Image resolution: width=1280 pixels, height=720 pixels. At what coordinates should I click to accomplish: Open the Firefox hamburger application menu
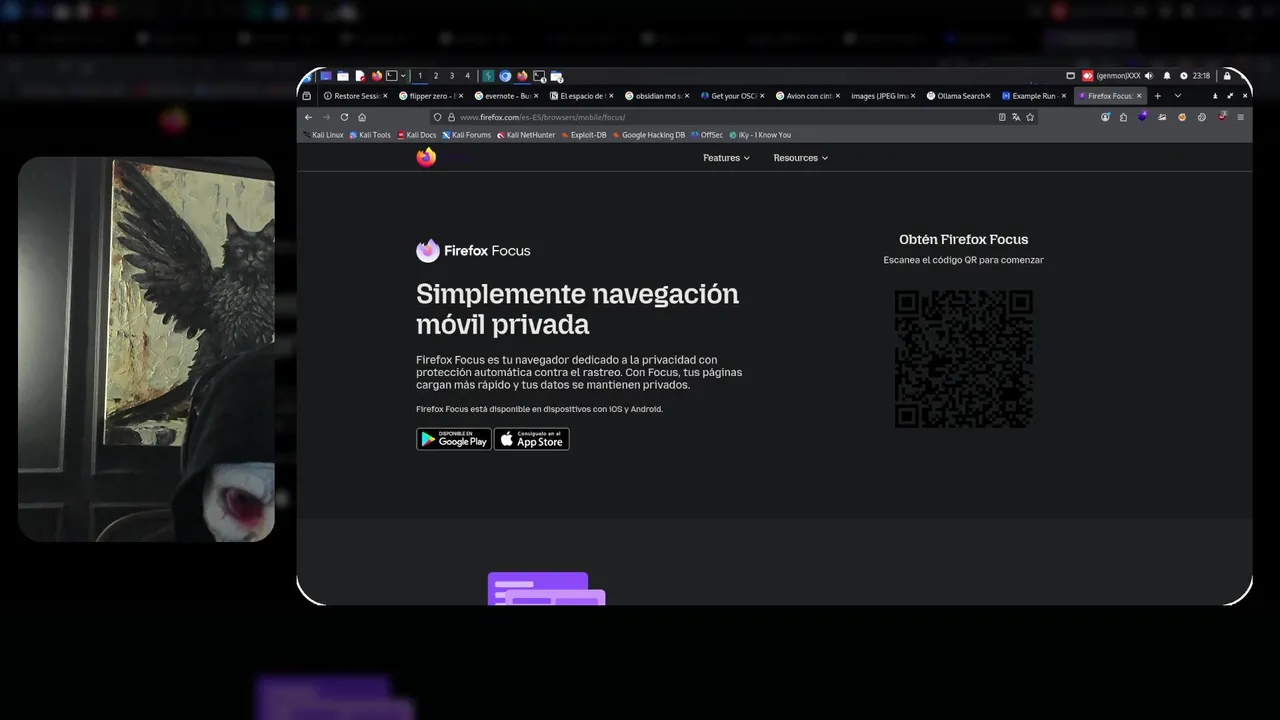[1241, 117]
